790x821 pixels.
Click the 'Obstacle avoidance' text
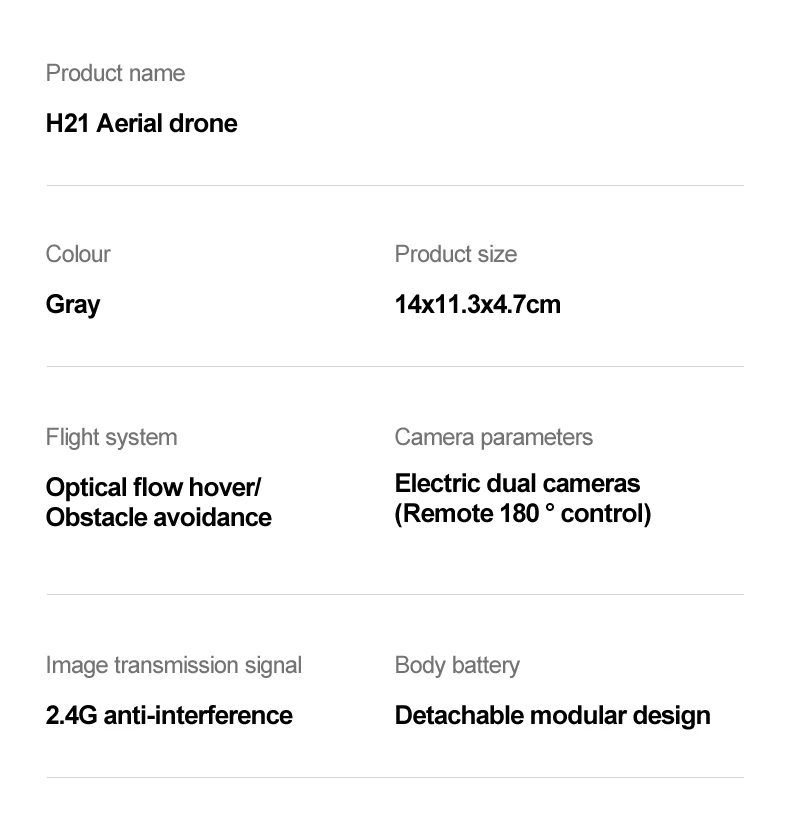(x=159, y=517)
